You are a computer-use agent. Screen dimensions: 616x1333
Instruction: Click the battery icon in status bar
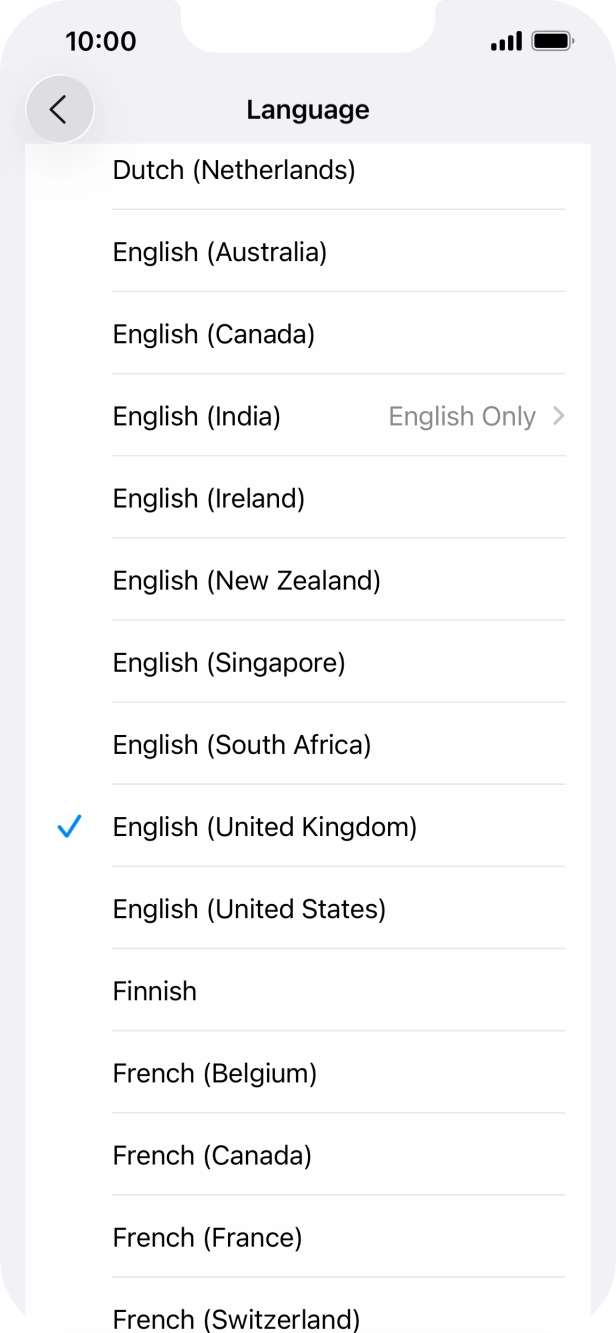[x=550, y=41]
